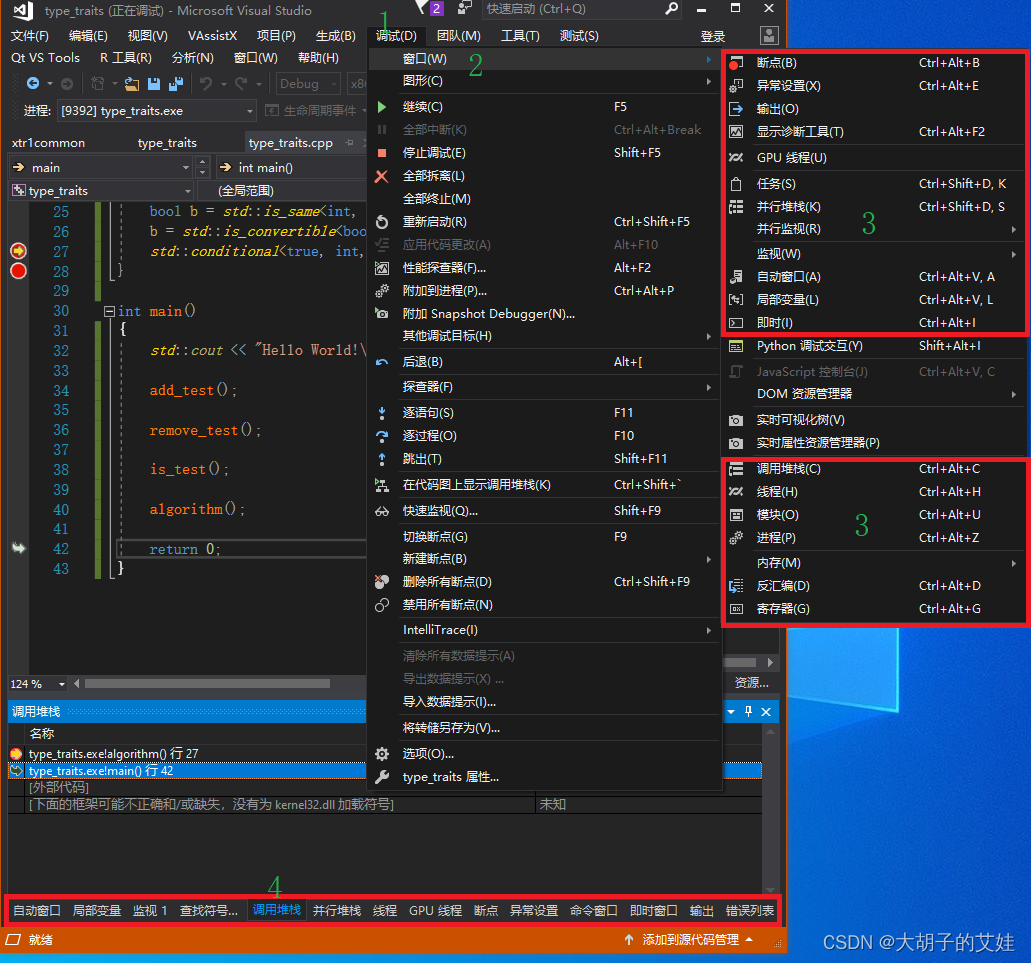The width and height of the screenshot is (1031, 963).
Task: Collapse the int main() code block
Action: [109, 311]
